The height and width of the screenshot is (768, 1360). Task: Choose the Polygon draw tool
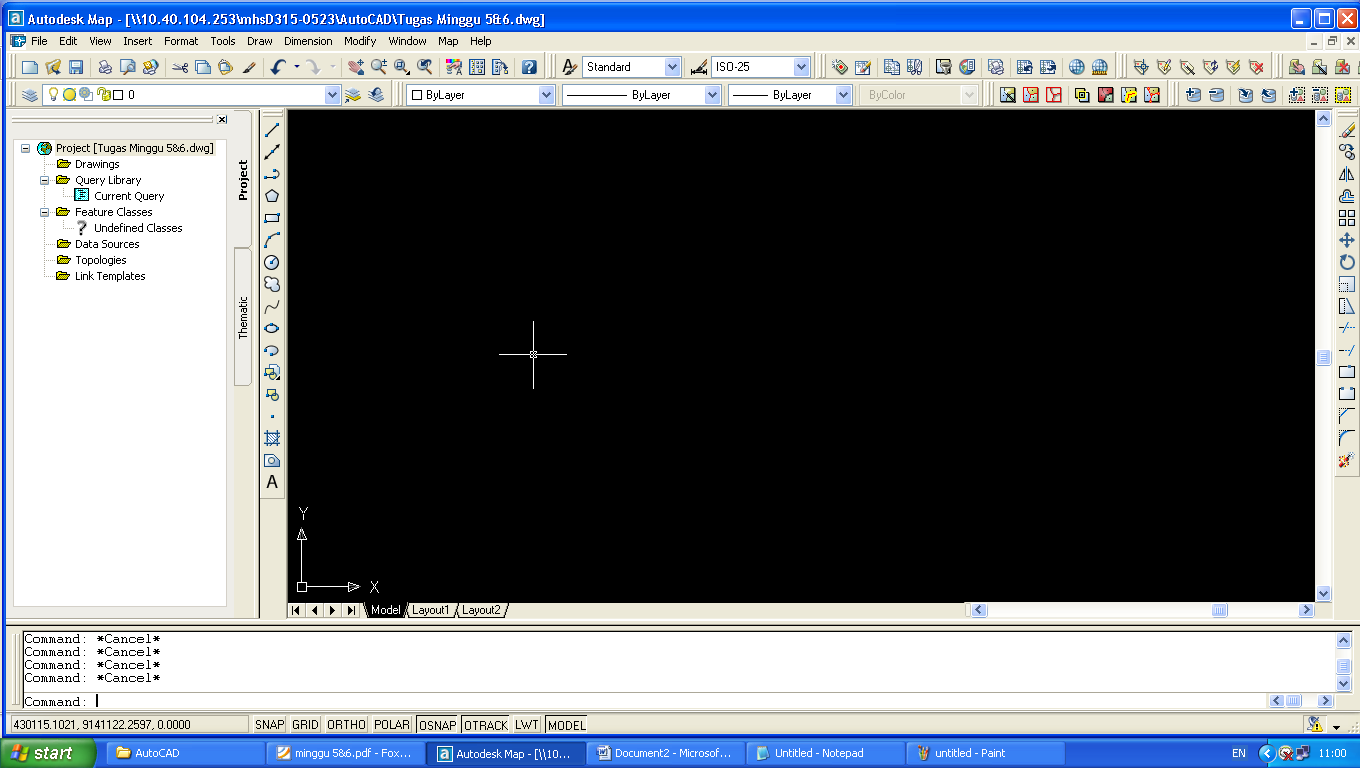pyautogui.click(x=272, y=196)
